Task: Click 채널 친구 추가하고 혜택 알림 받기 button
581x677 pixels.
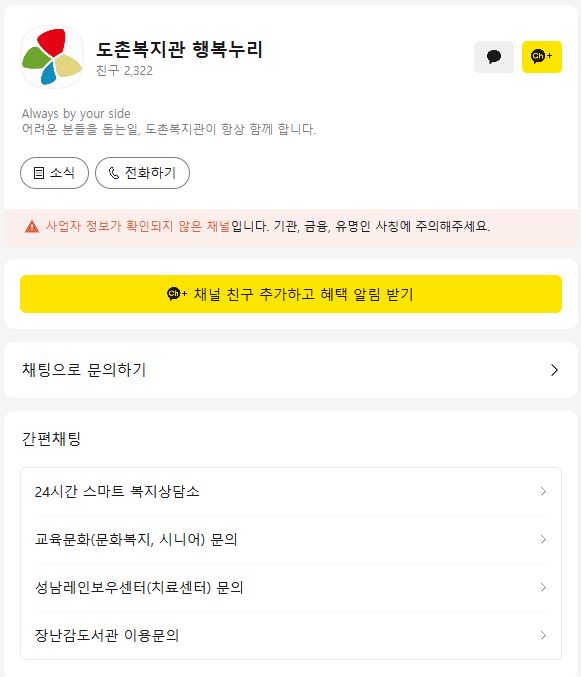Action: click(x=291, y=294)
